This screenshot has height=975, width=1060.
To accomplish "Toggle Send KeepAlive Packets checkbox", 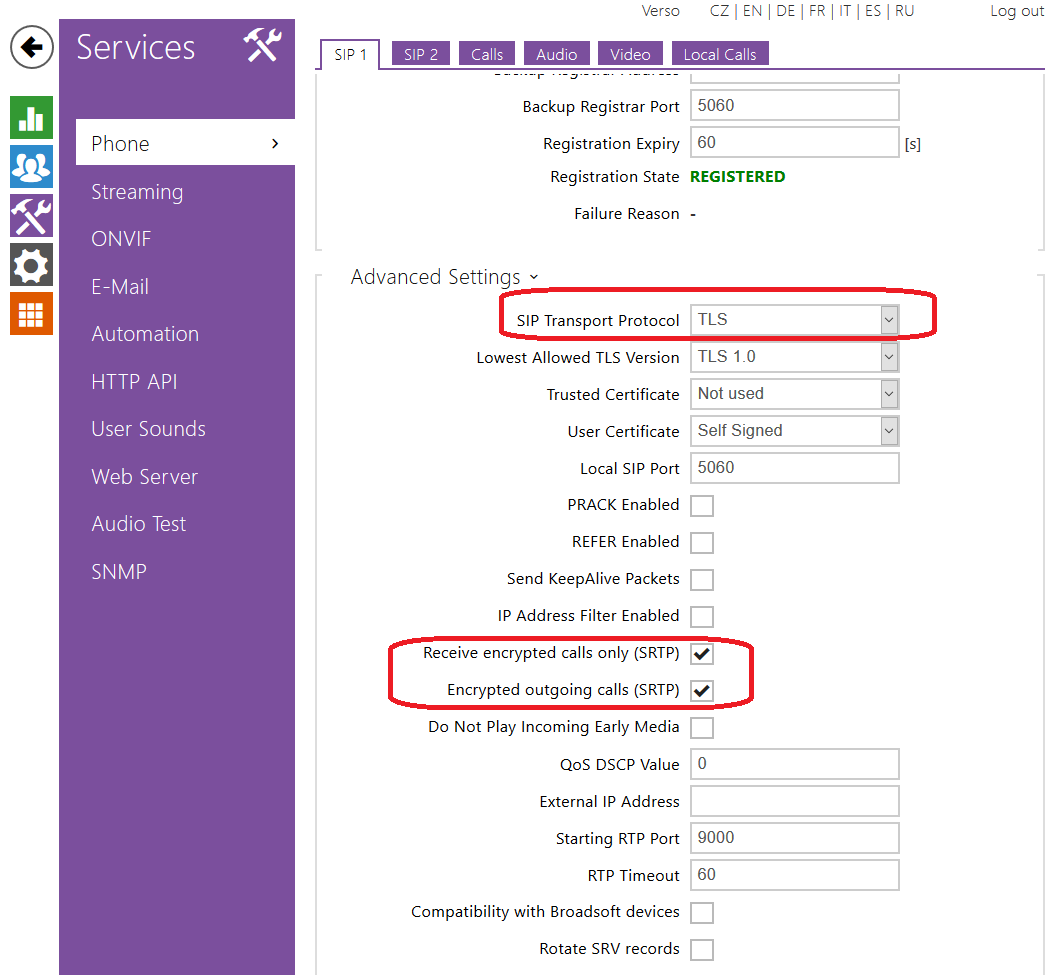I will pos(702,580).
